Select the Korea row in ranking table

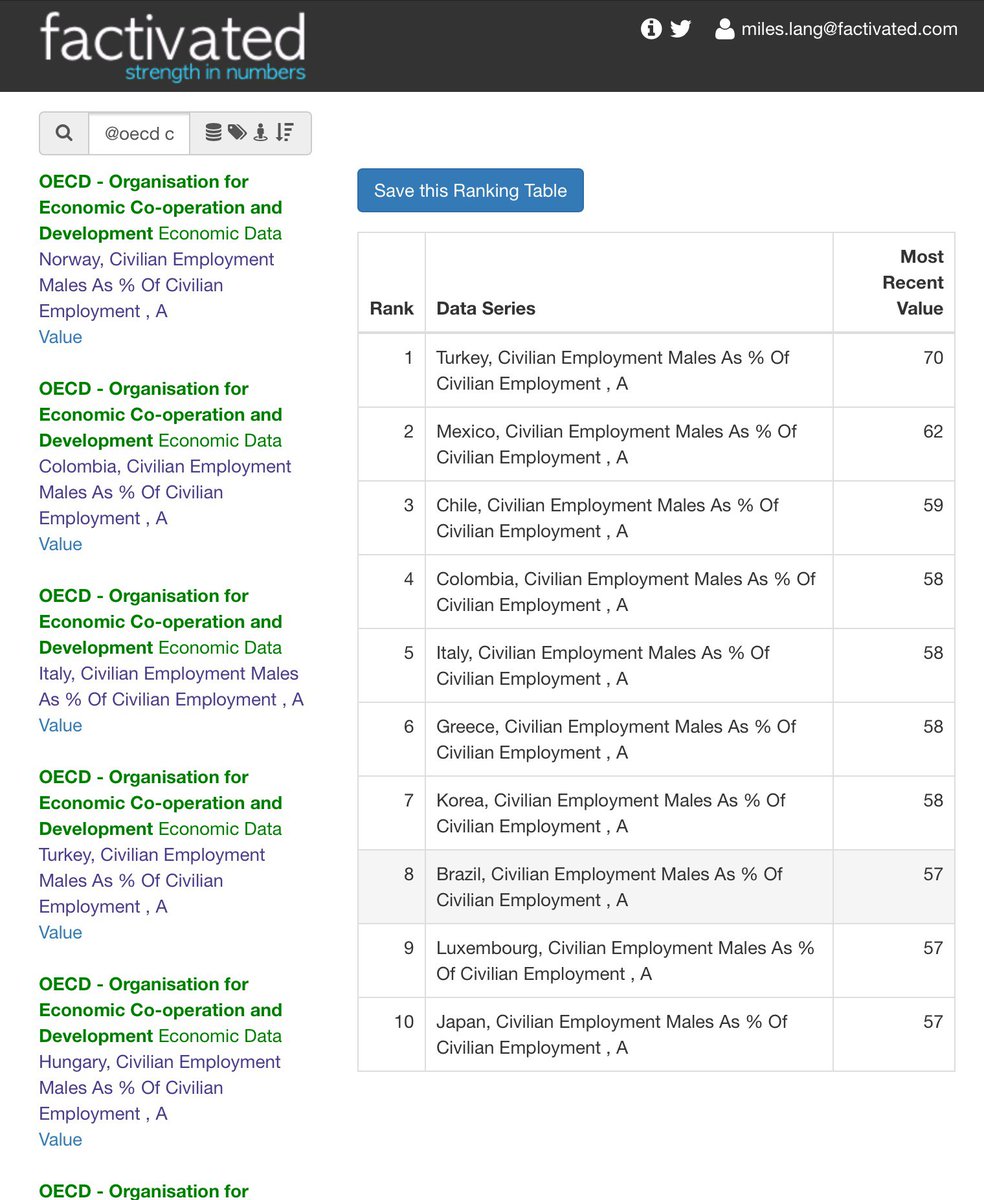(x=656, y=814)
